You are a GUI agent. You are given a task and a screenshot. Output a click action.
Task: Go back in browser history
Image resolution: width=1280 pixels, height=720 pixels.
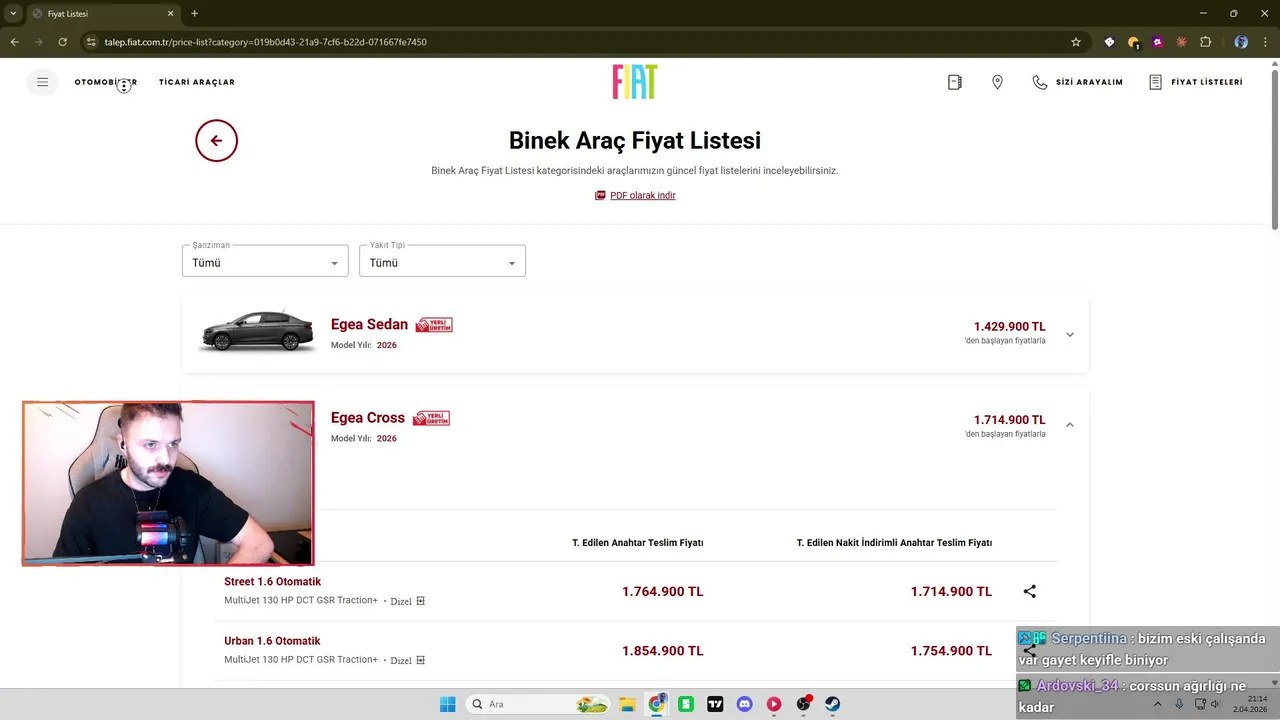[14, 42]
